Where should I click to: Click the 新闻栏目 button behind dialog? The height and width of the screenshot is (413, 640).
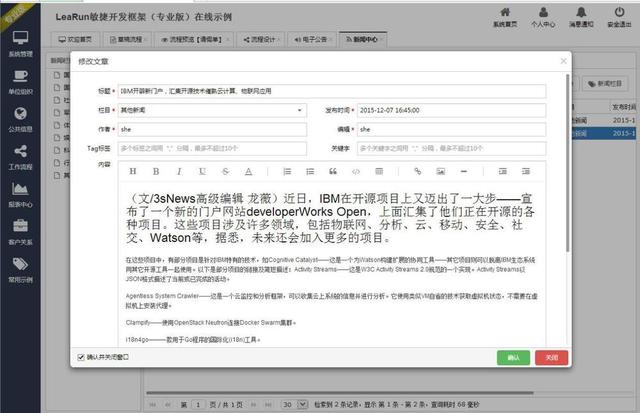(x=605, y=84)
